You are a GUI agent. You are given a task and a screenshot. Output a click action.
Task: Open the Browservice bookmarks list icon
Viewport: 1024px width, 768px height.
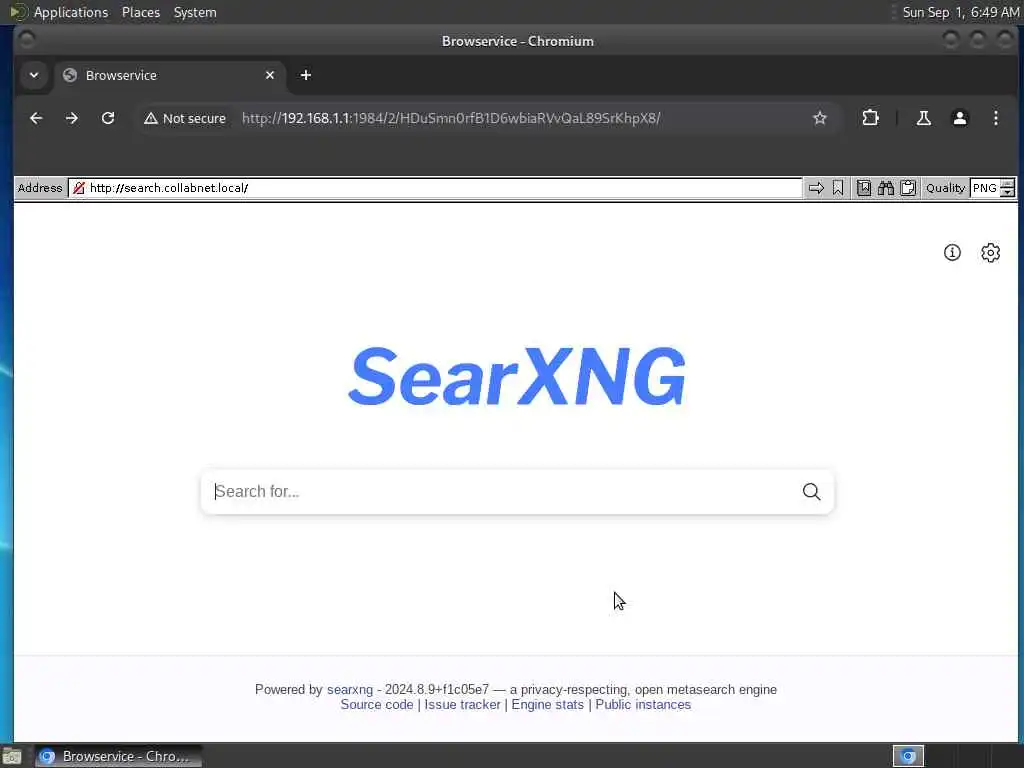point(863,188)
